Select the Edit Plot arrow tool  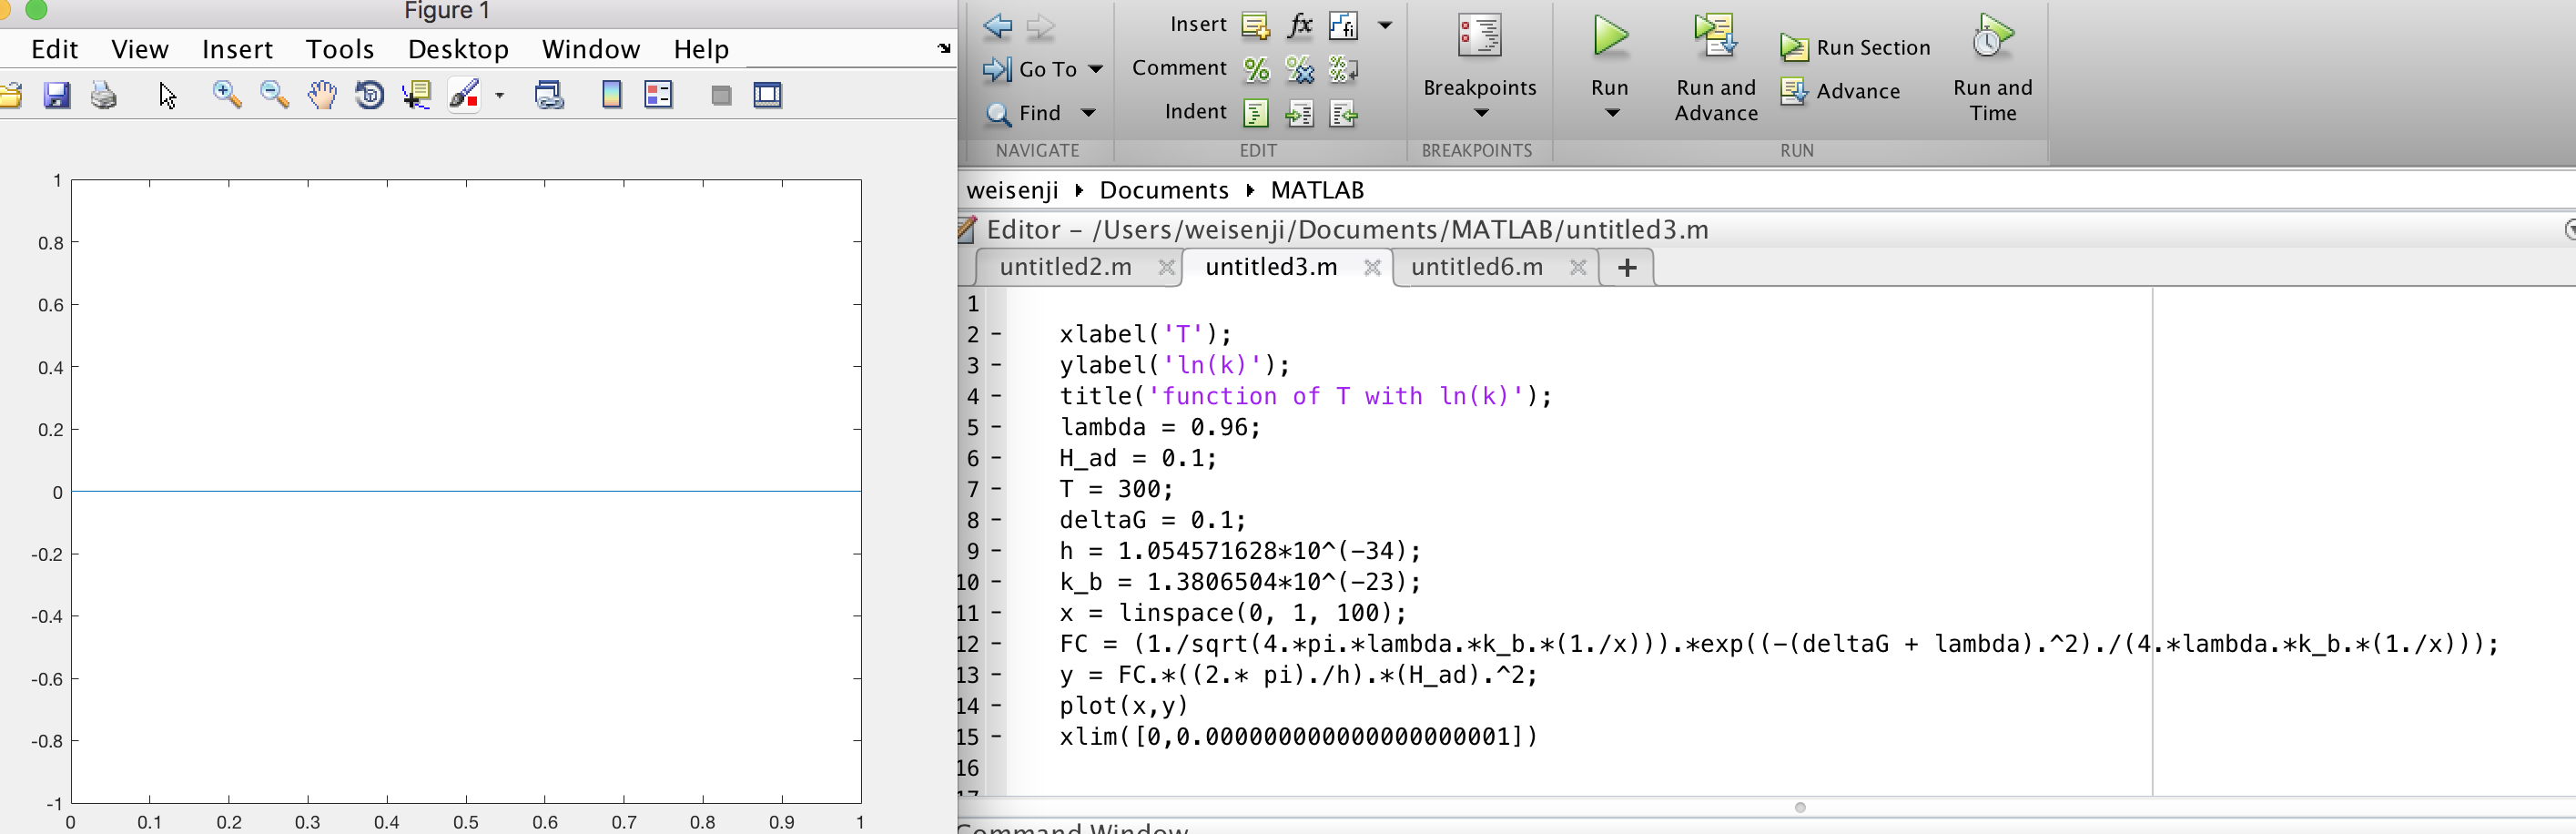(167, 95)
